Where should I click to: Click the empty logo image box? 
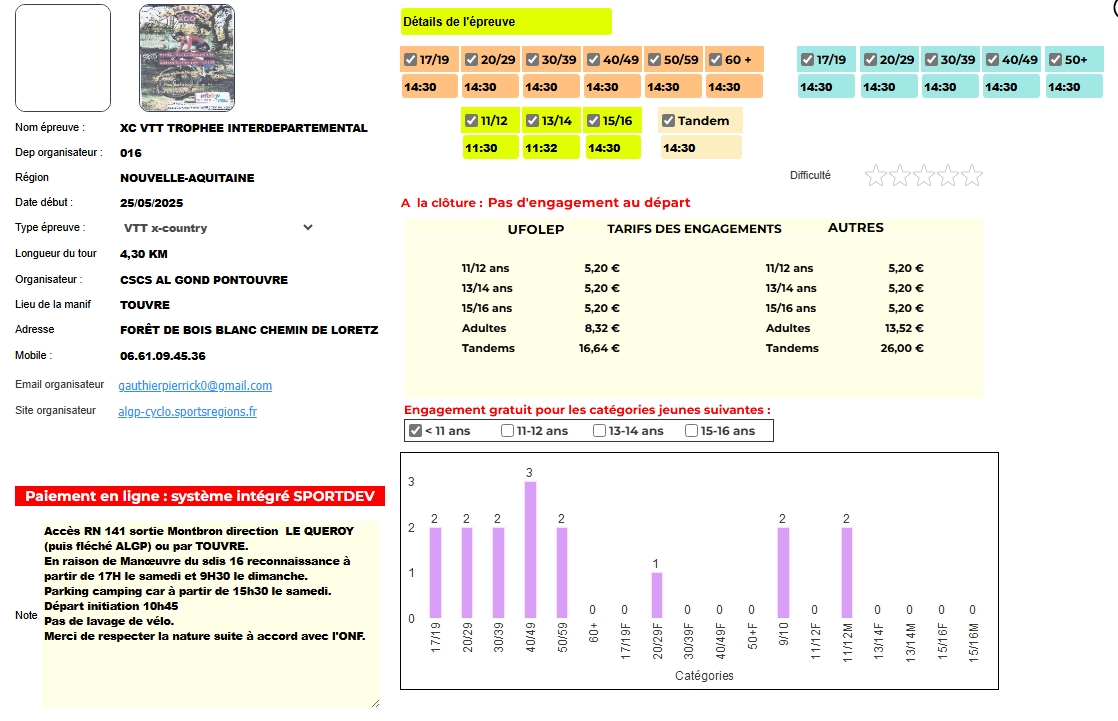(63, 58)
